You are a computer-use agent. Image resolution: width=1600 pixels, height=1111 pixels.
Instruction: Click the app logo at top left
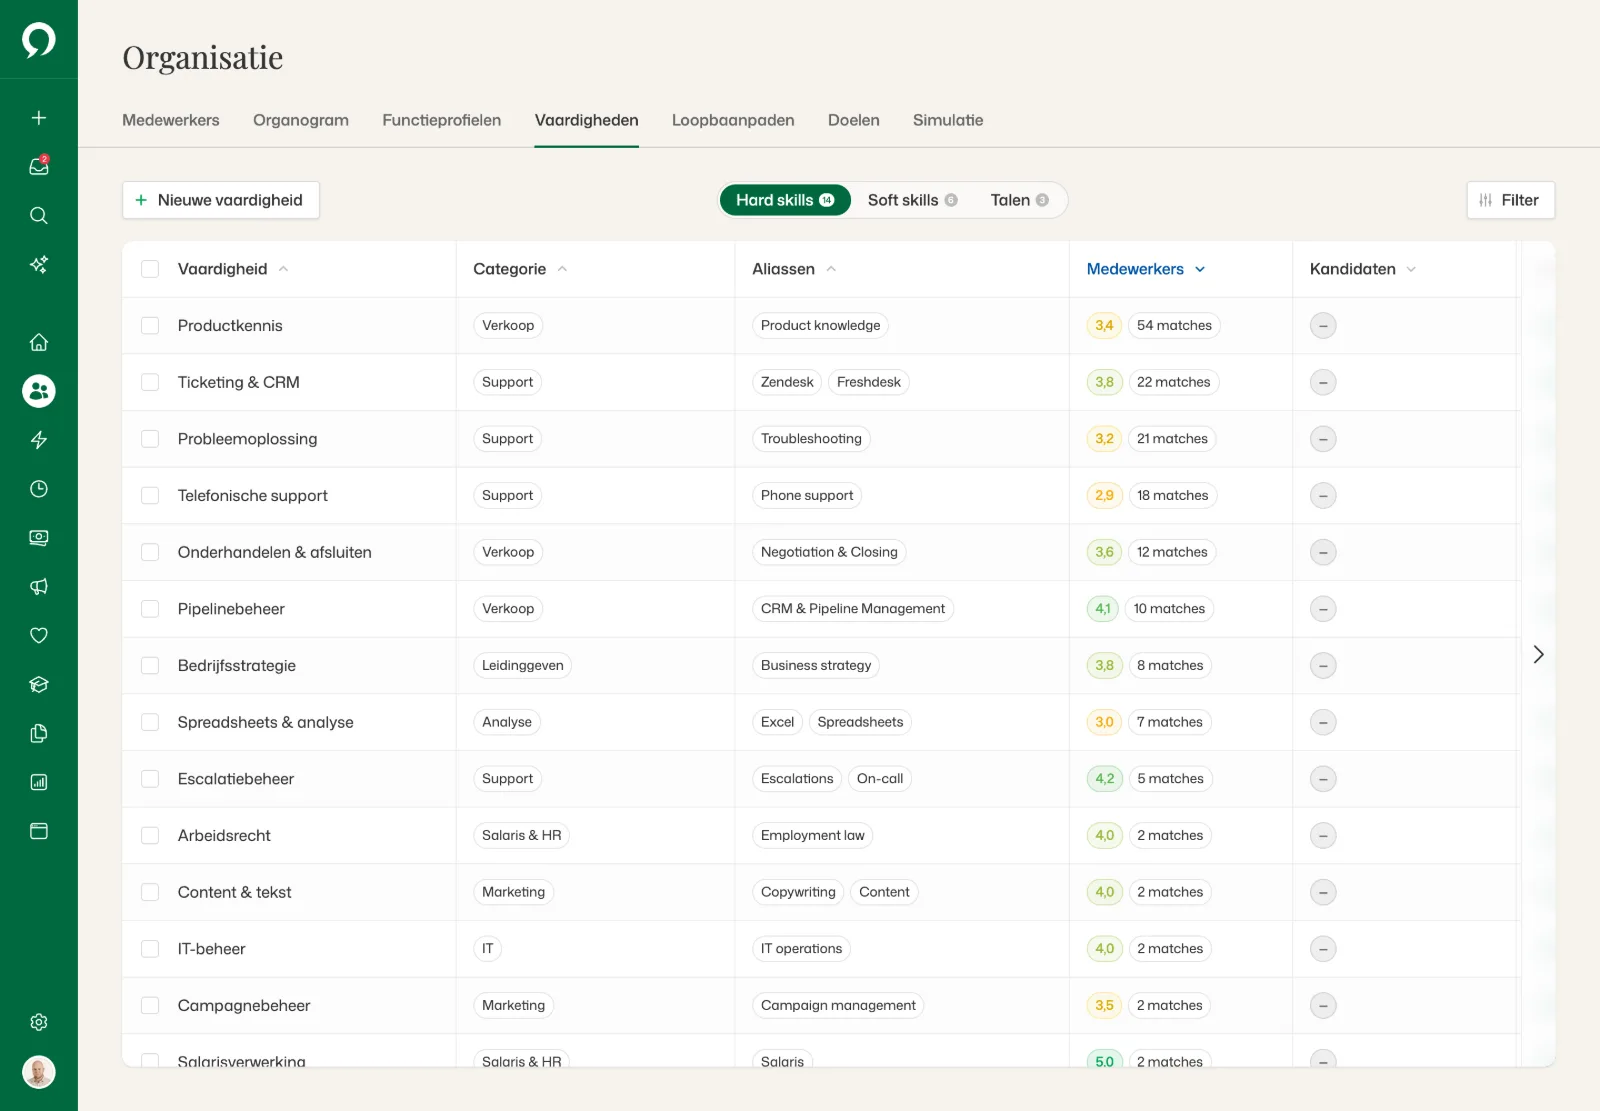click(x=39, y=40)
